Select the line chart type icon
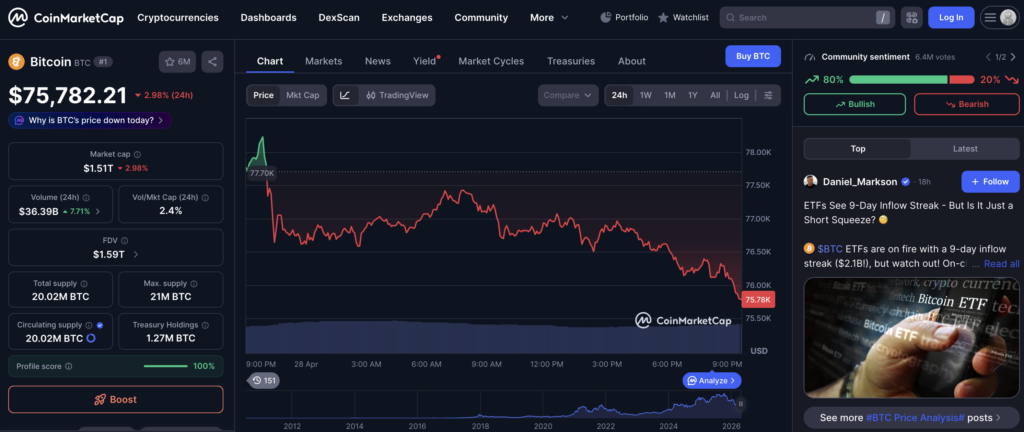Viewport: 1024px width, 432px height. (x=345, y=95)
